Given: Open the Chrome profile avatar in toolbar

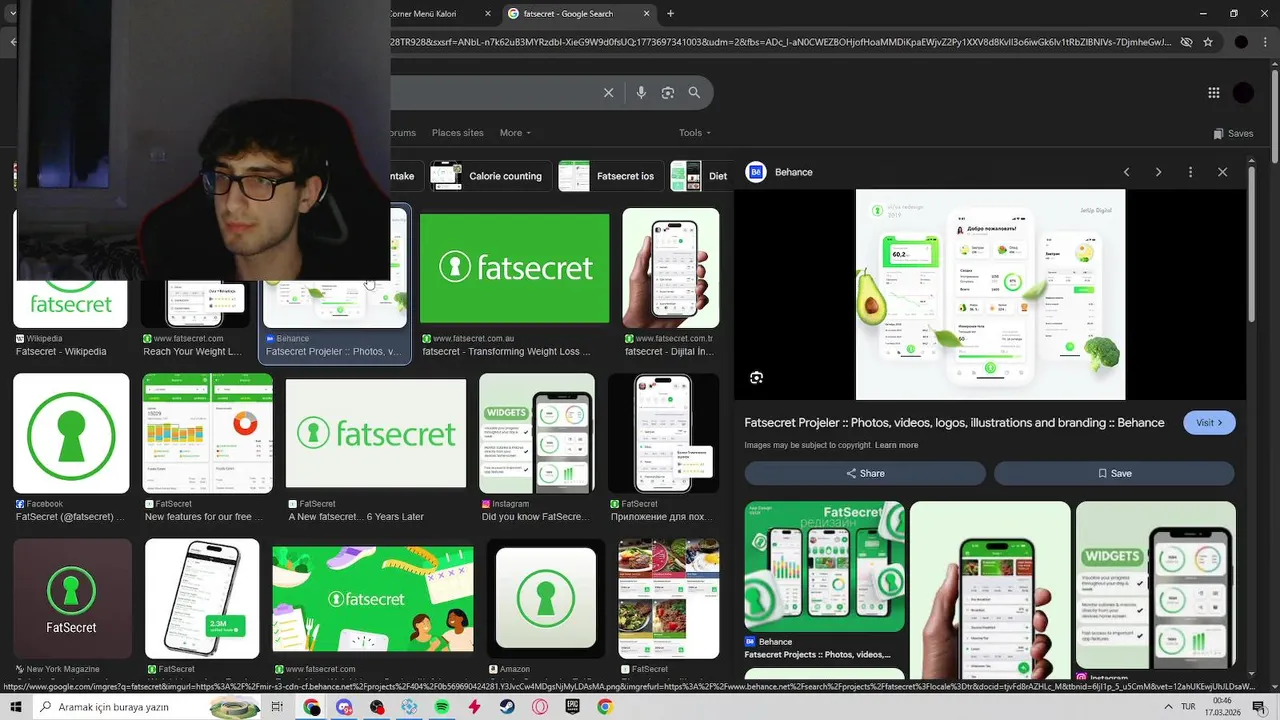Looking at the screenshot, I should pos(1241,42).
